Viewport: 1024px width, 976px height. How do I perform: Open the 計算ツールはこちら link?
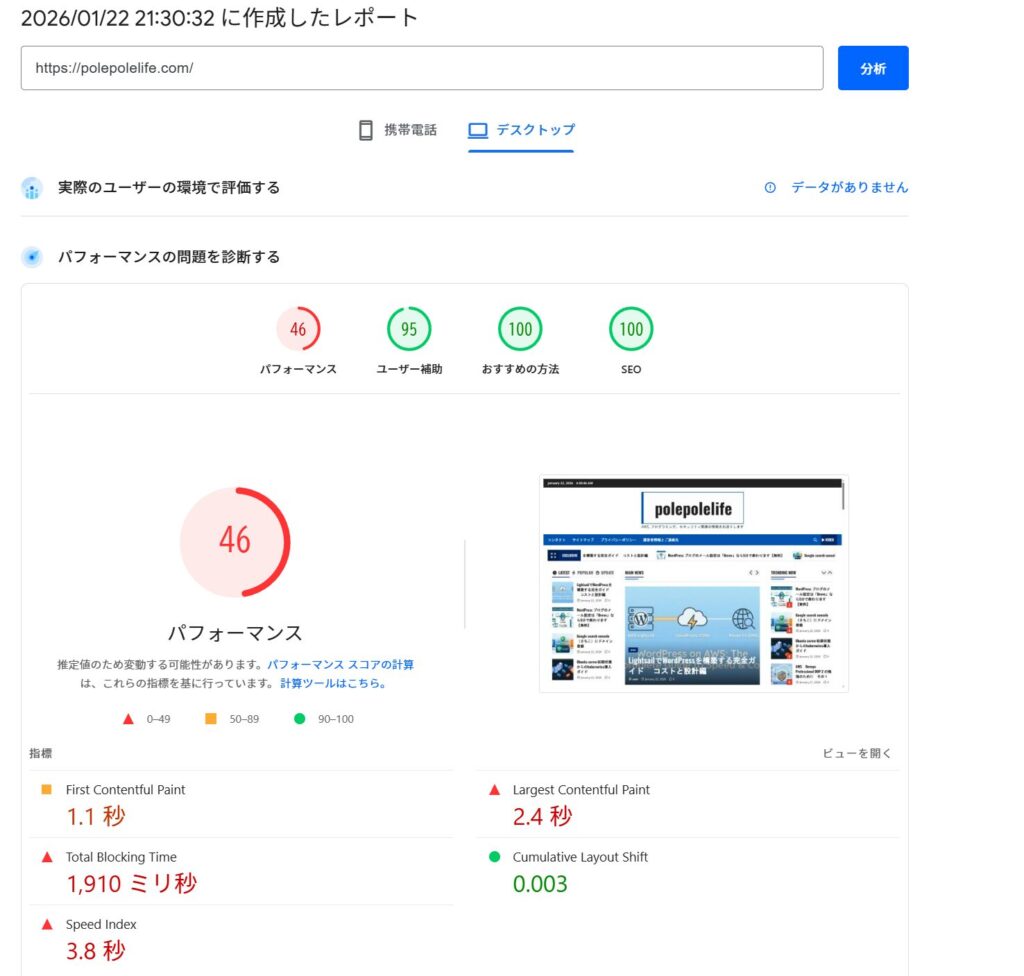tap(333, 683)
